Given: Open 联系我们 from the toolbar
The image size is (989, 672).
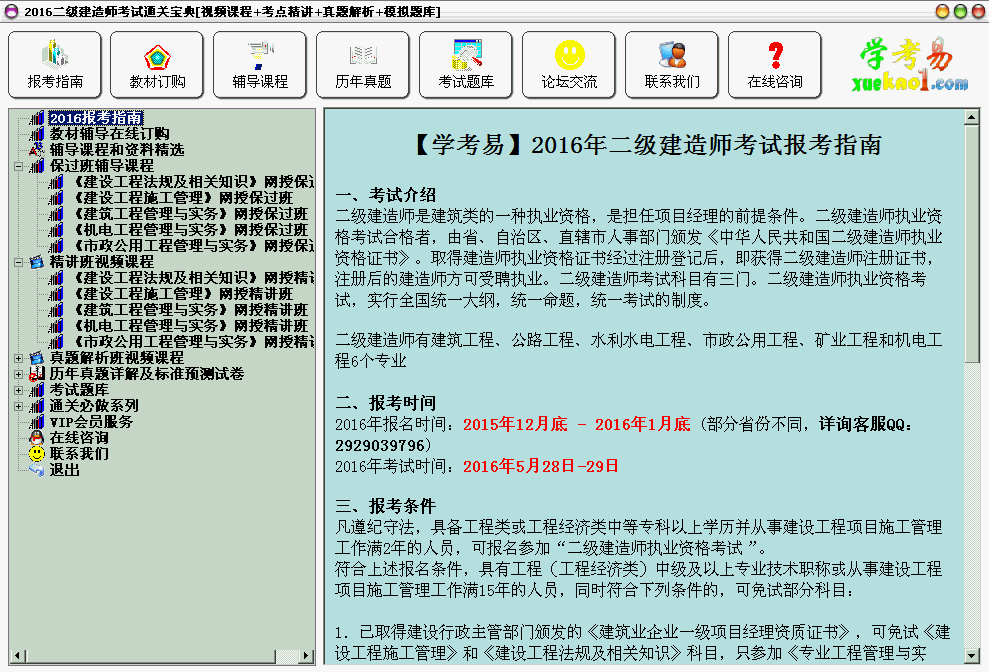Looking at the screenshot, I should 671,64.
